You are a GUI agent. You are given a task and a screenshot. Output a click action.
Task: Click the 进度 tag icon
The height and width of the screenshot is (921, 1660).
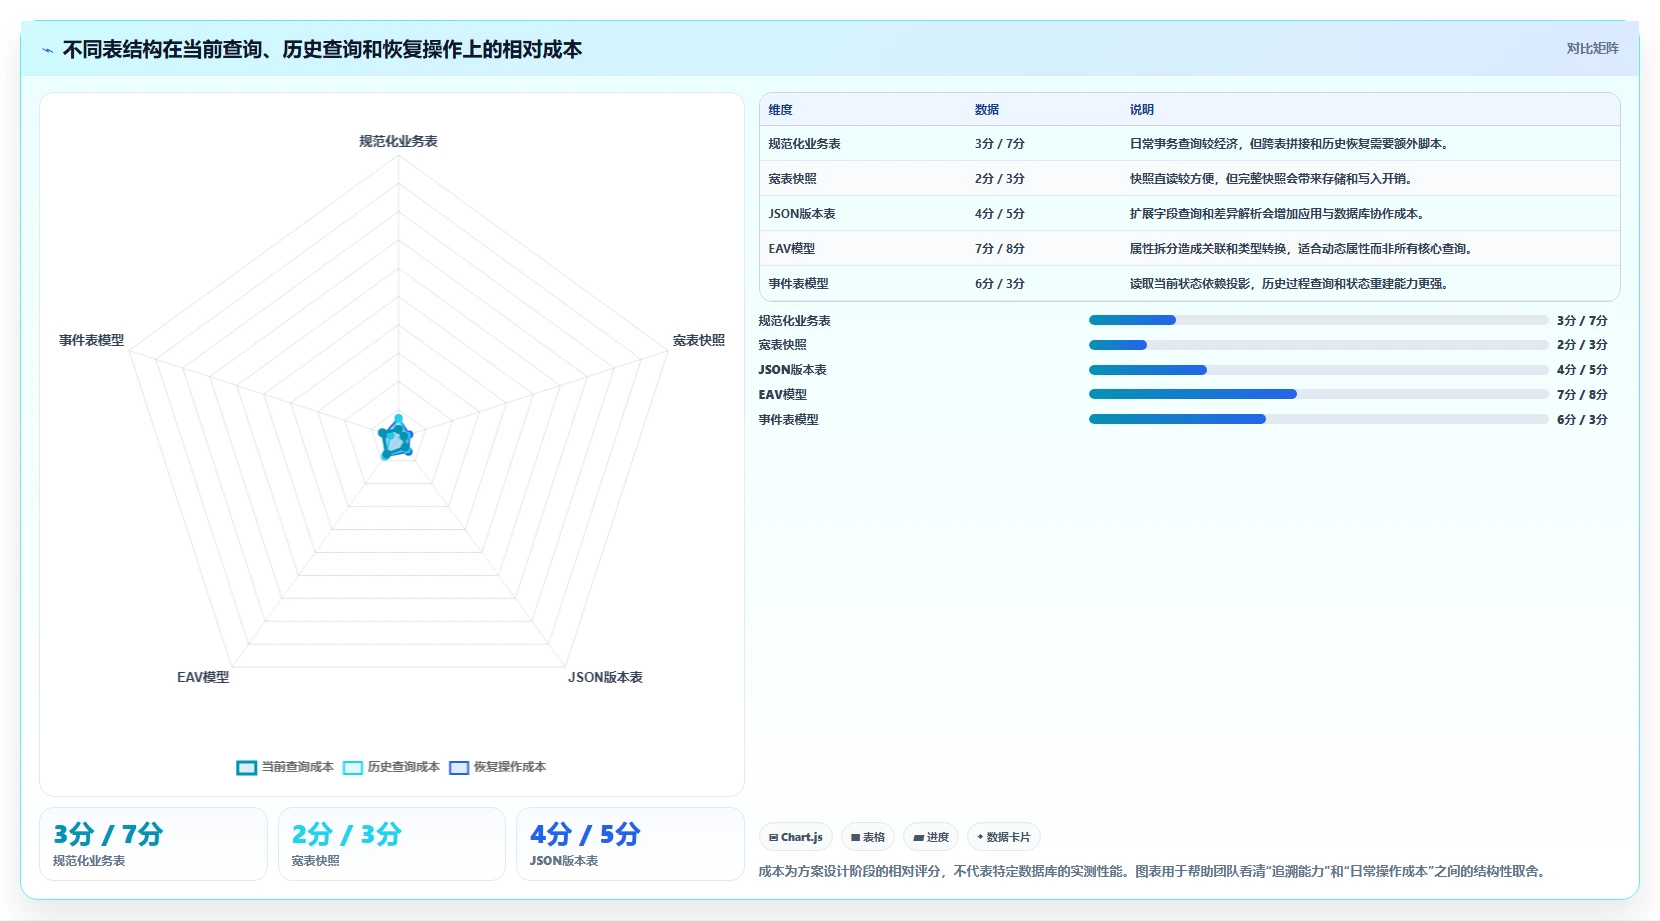[918, 838]
